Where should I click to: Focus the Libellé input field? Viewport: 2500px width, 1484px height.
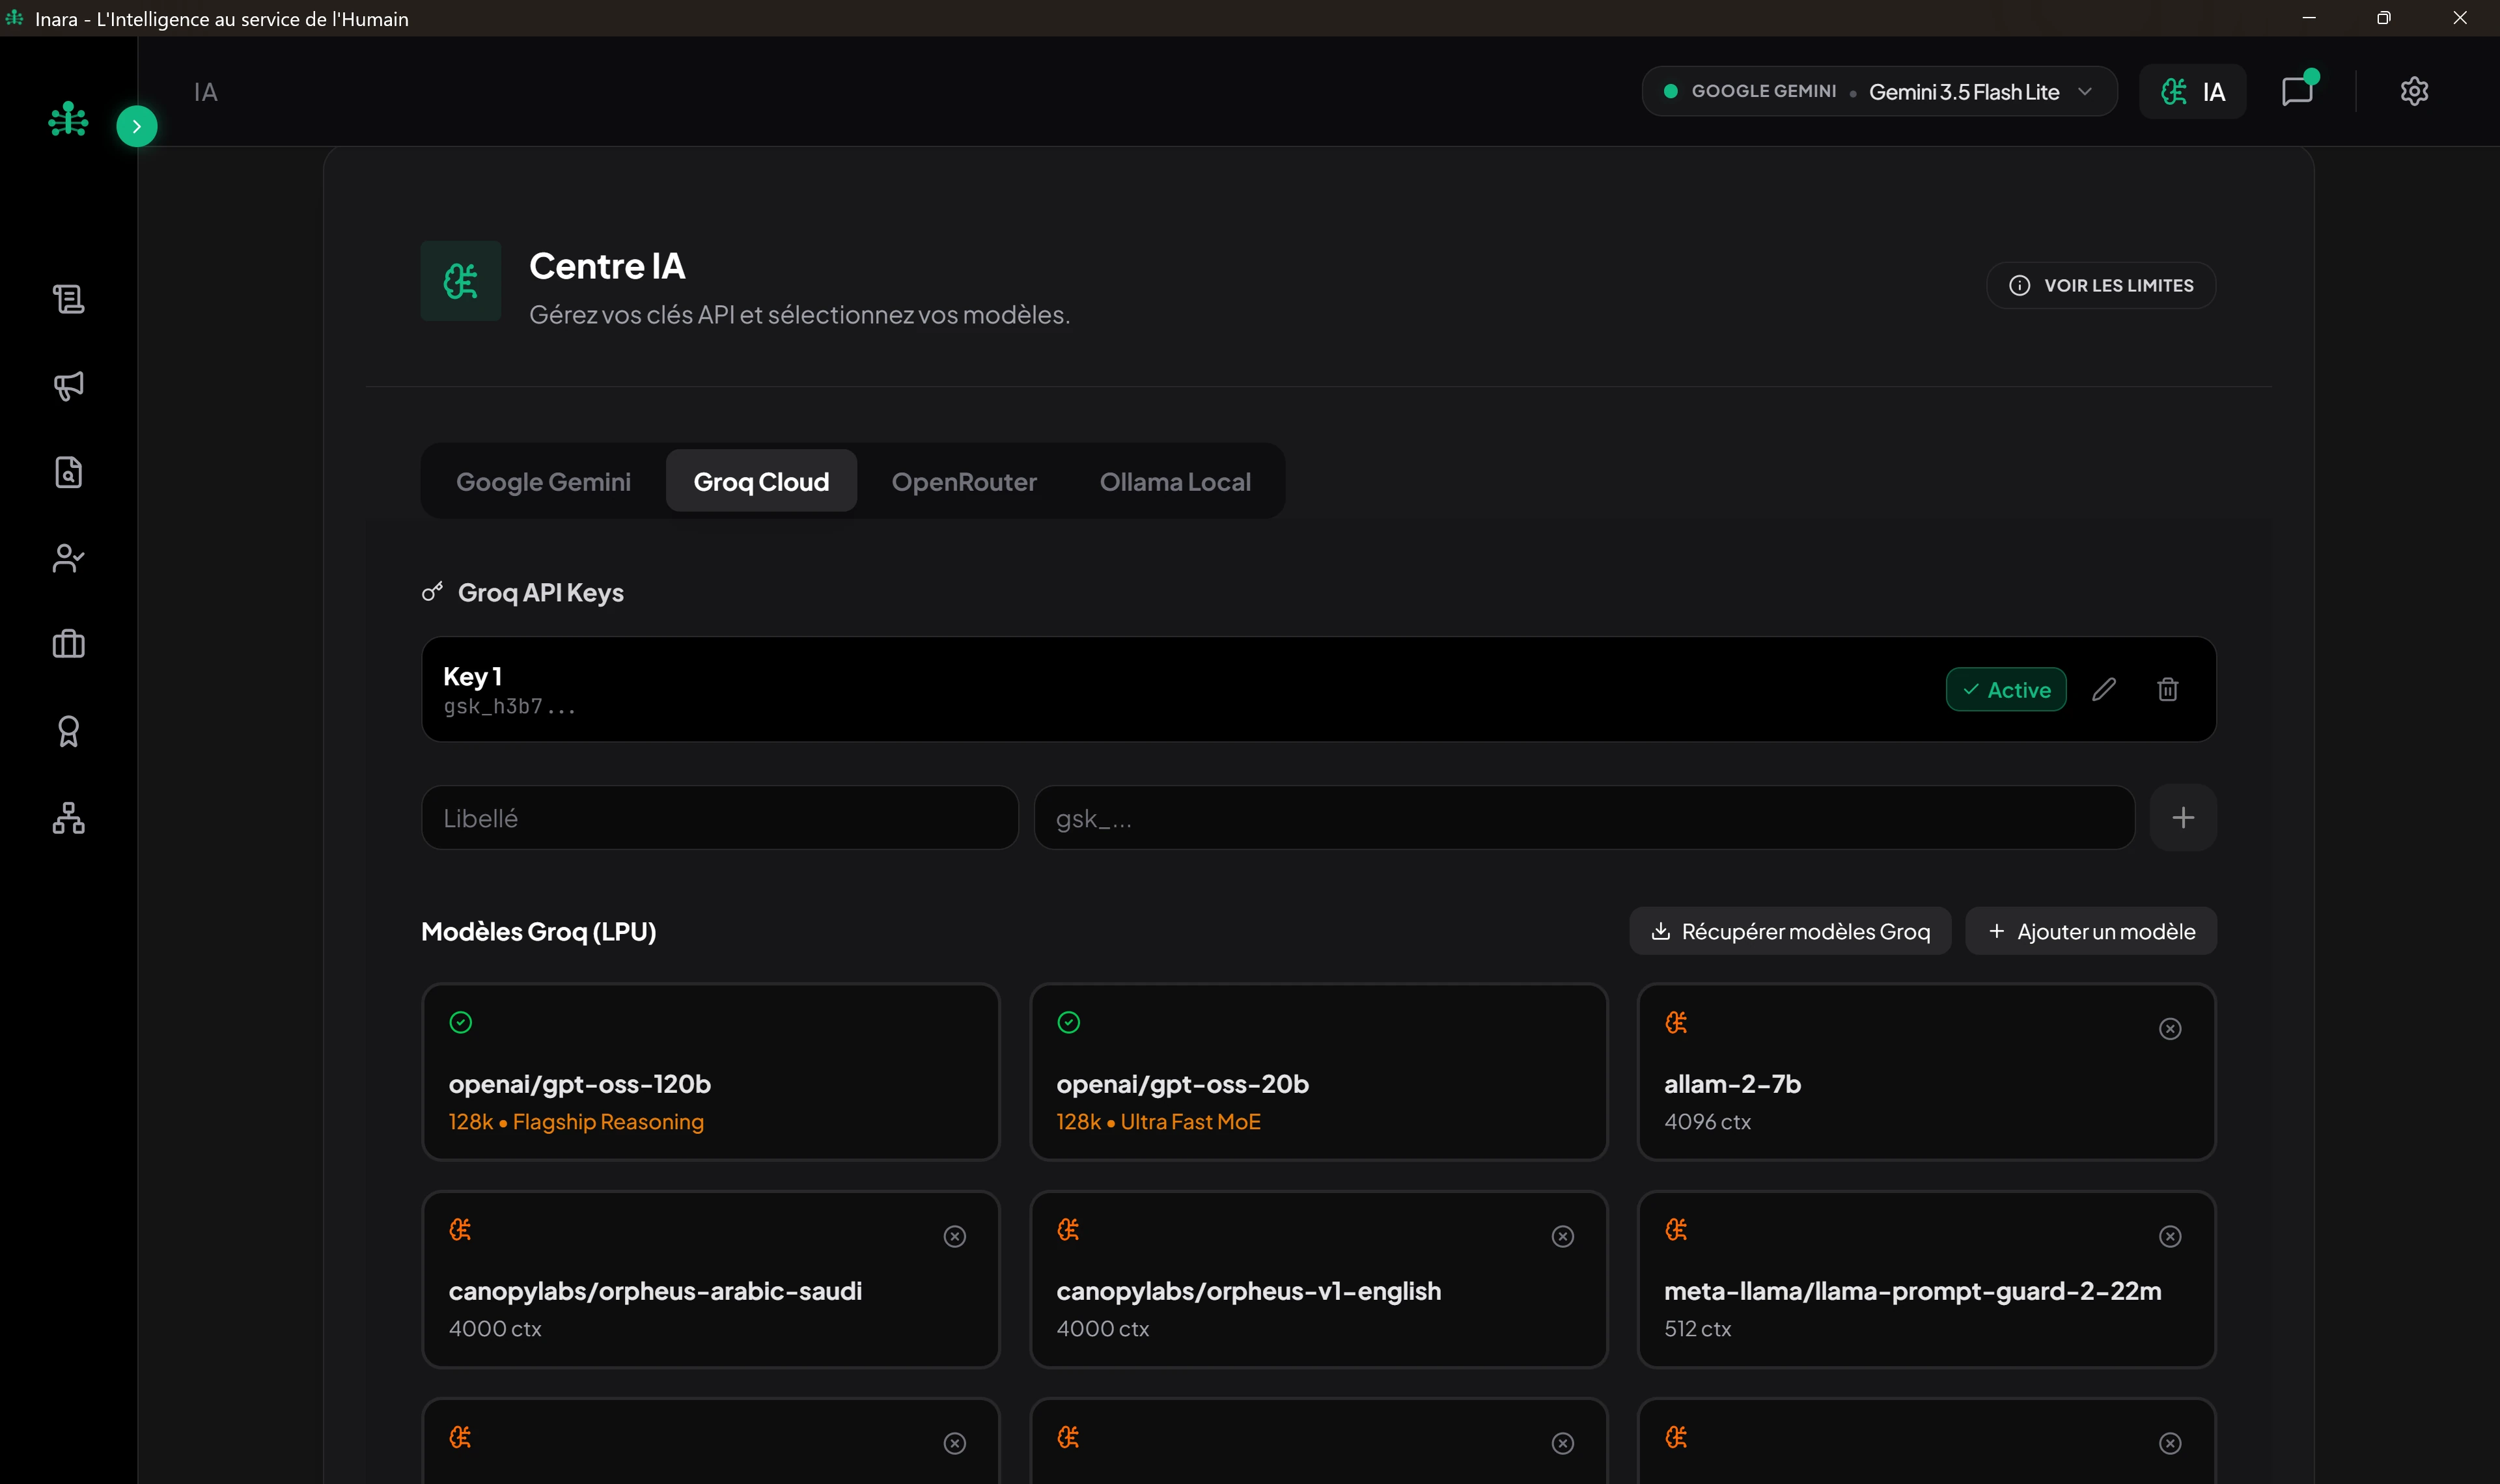pyautogui.click(x=720, y=818)
